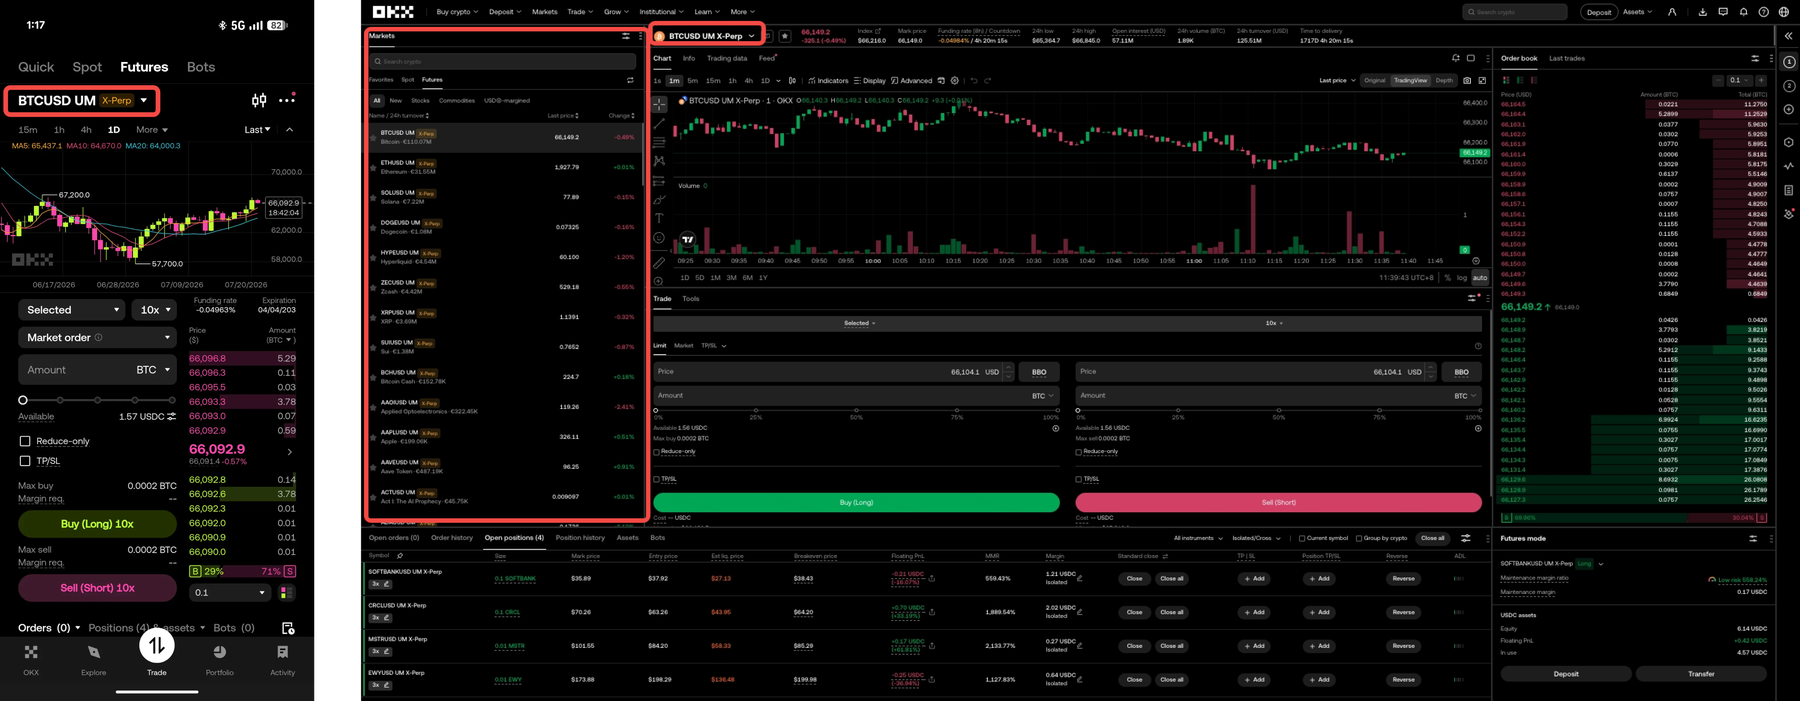The width and height of the screenshot is (1800, 701).
Task: Expand Buy crypto menu in top navigation
Action: tap(457, 12)
